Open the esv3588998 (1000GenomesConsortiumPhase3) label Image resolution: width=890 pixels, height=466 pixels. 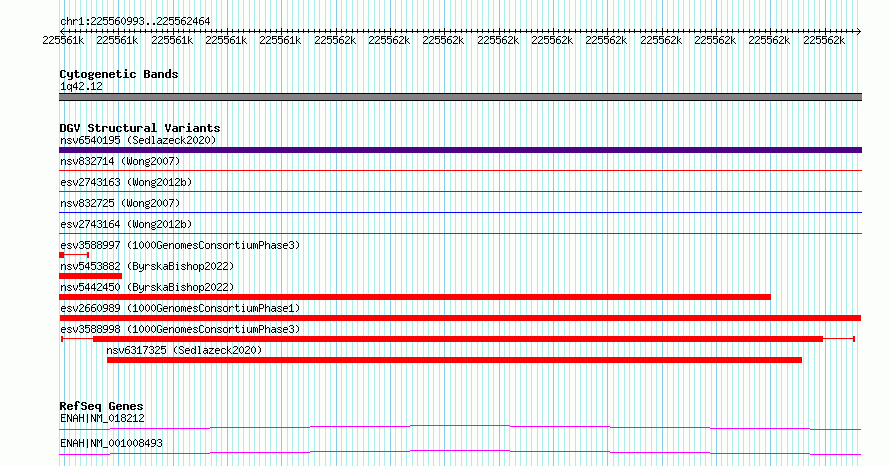click(x=180, y=329)
